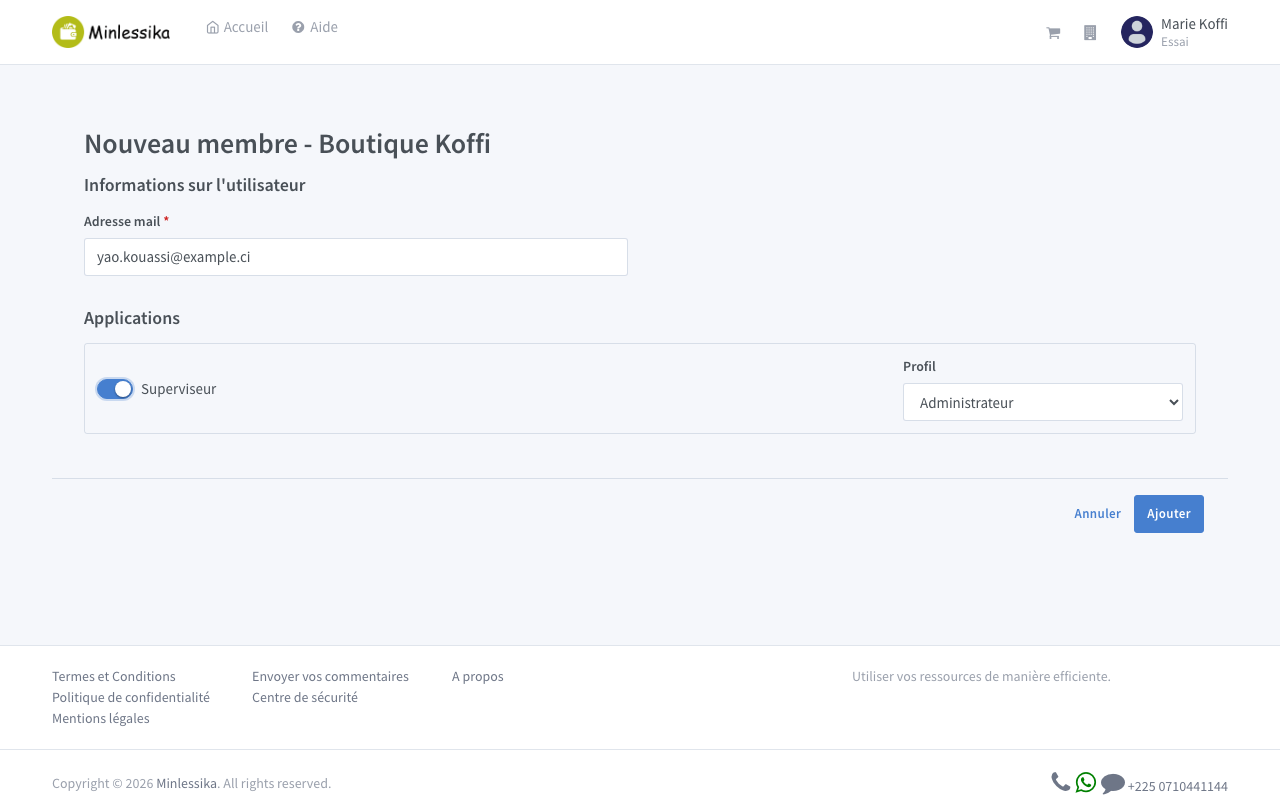Open Envoyer vos commentaires link
This screenshot has height=800, width=1280.
(330, 677)
